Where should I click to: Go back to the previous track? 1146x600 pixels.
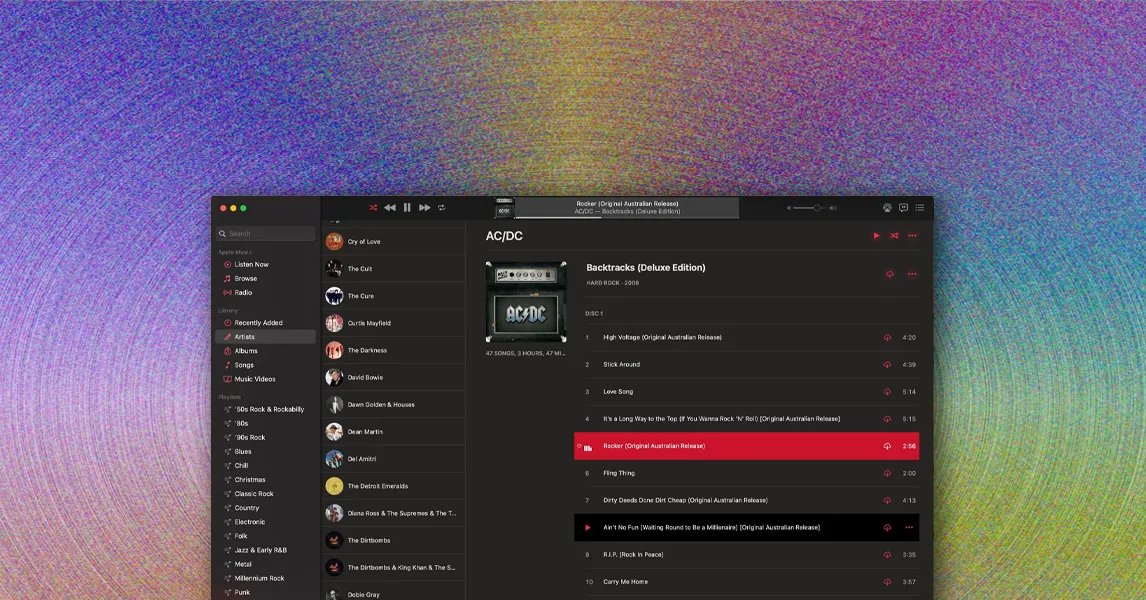pyautogui.click(x=390, y=208)
